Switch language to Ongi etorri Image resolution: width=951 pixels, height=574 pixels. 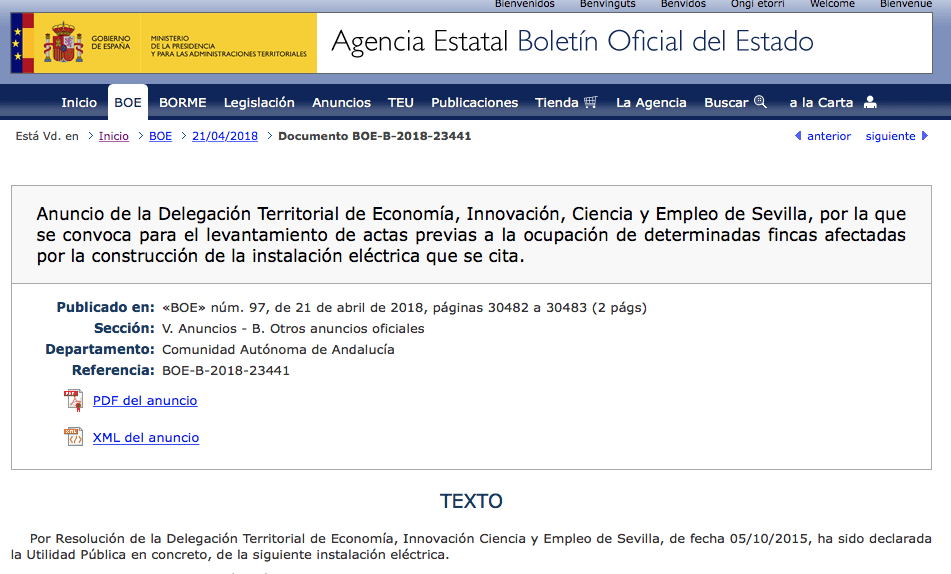(x=758, y=4)
